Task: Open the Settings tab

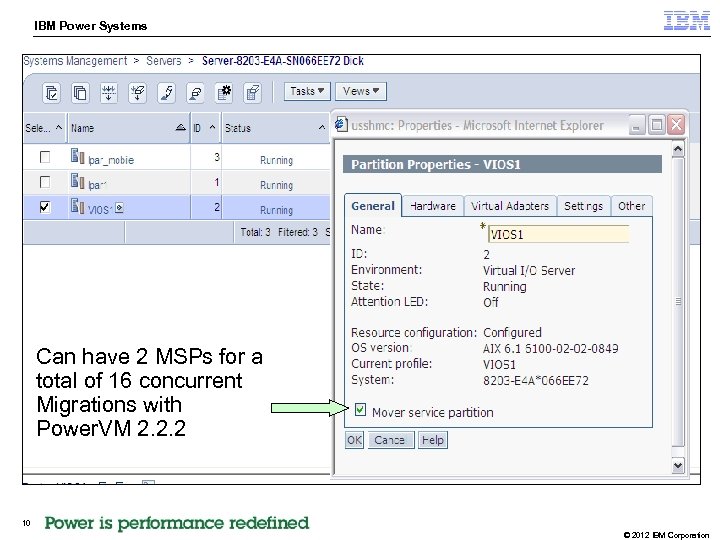Action: 584,206
